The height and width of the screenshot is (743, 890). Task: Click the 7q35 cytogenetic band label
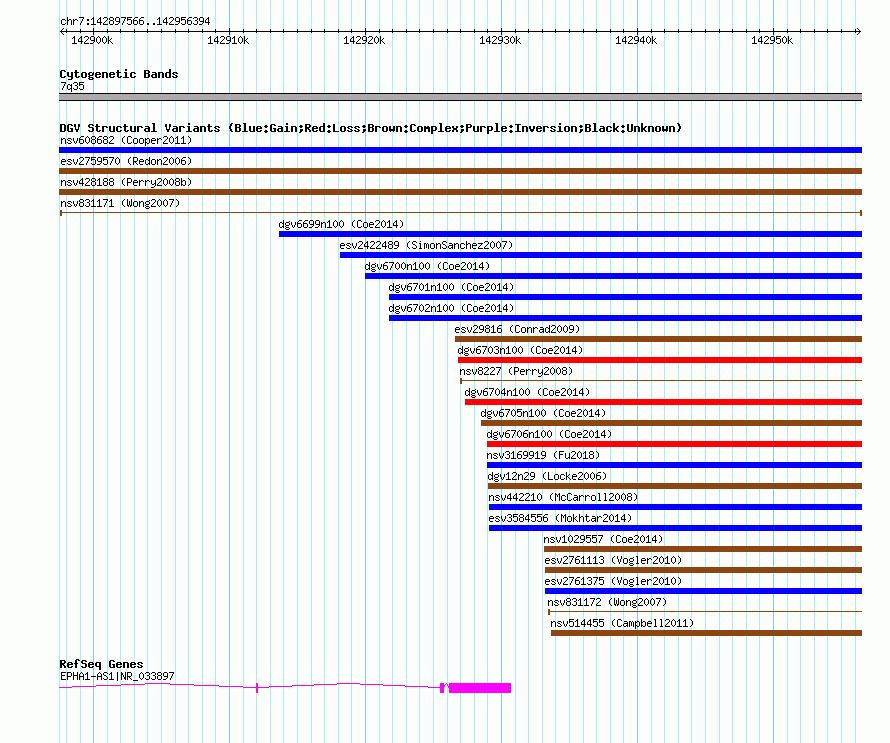72,86
